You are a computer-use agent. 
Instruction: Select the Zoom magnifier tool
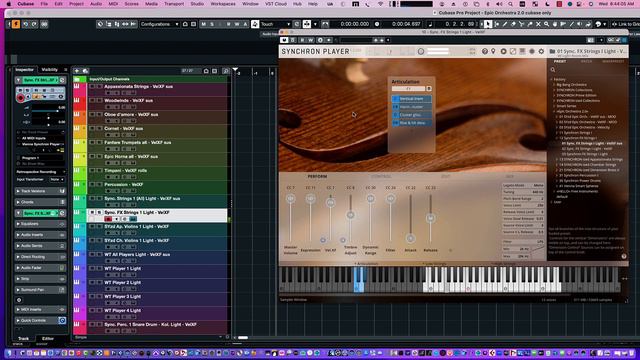tap(546, 24)
